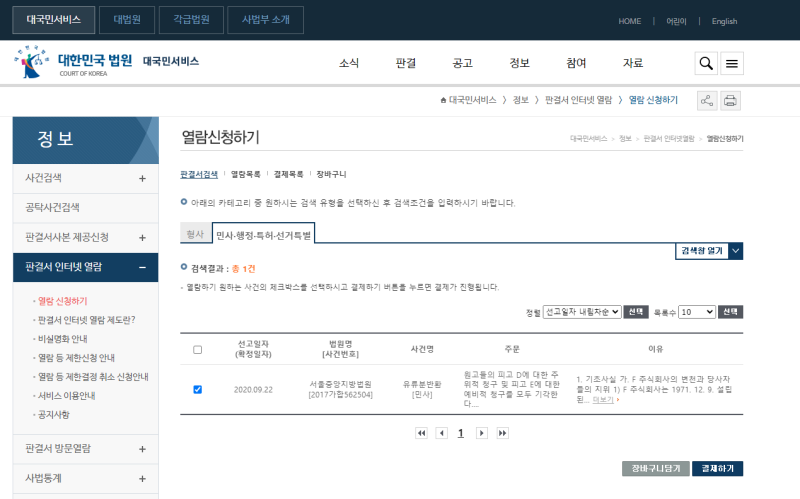Switch to the 형사 tab
This screenshot has width=800, height=499.
coord(195,234)
